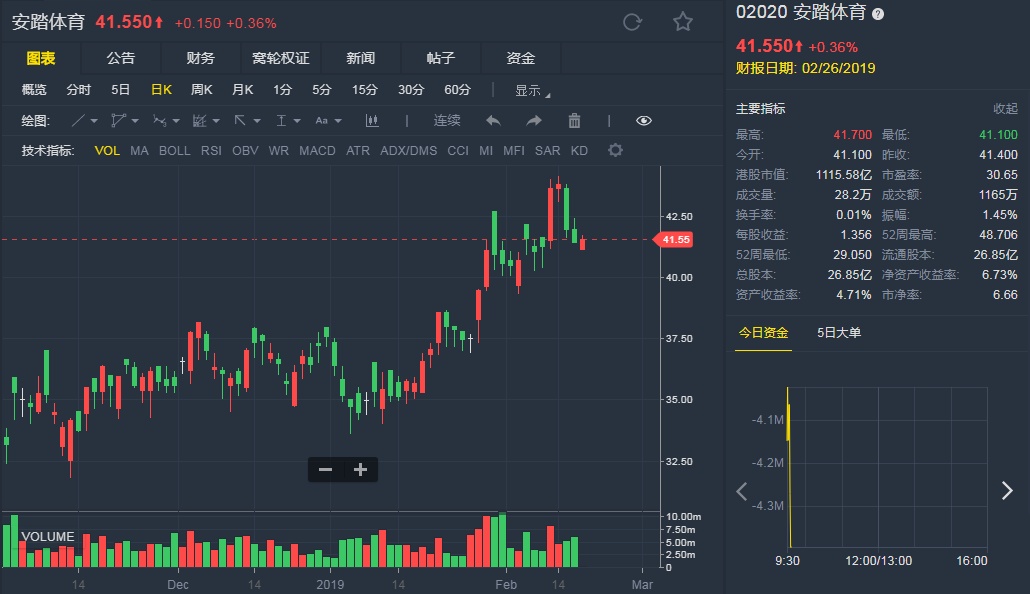
Task: Undo the last drawing action
Action: pos(493,121)
